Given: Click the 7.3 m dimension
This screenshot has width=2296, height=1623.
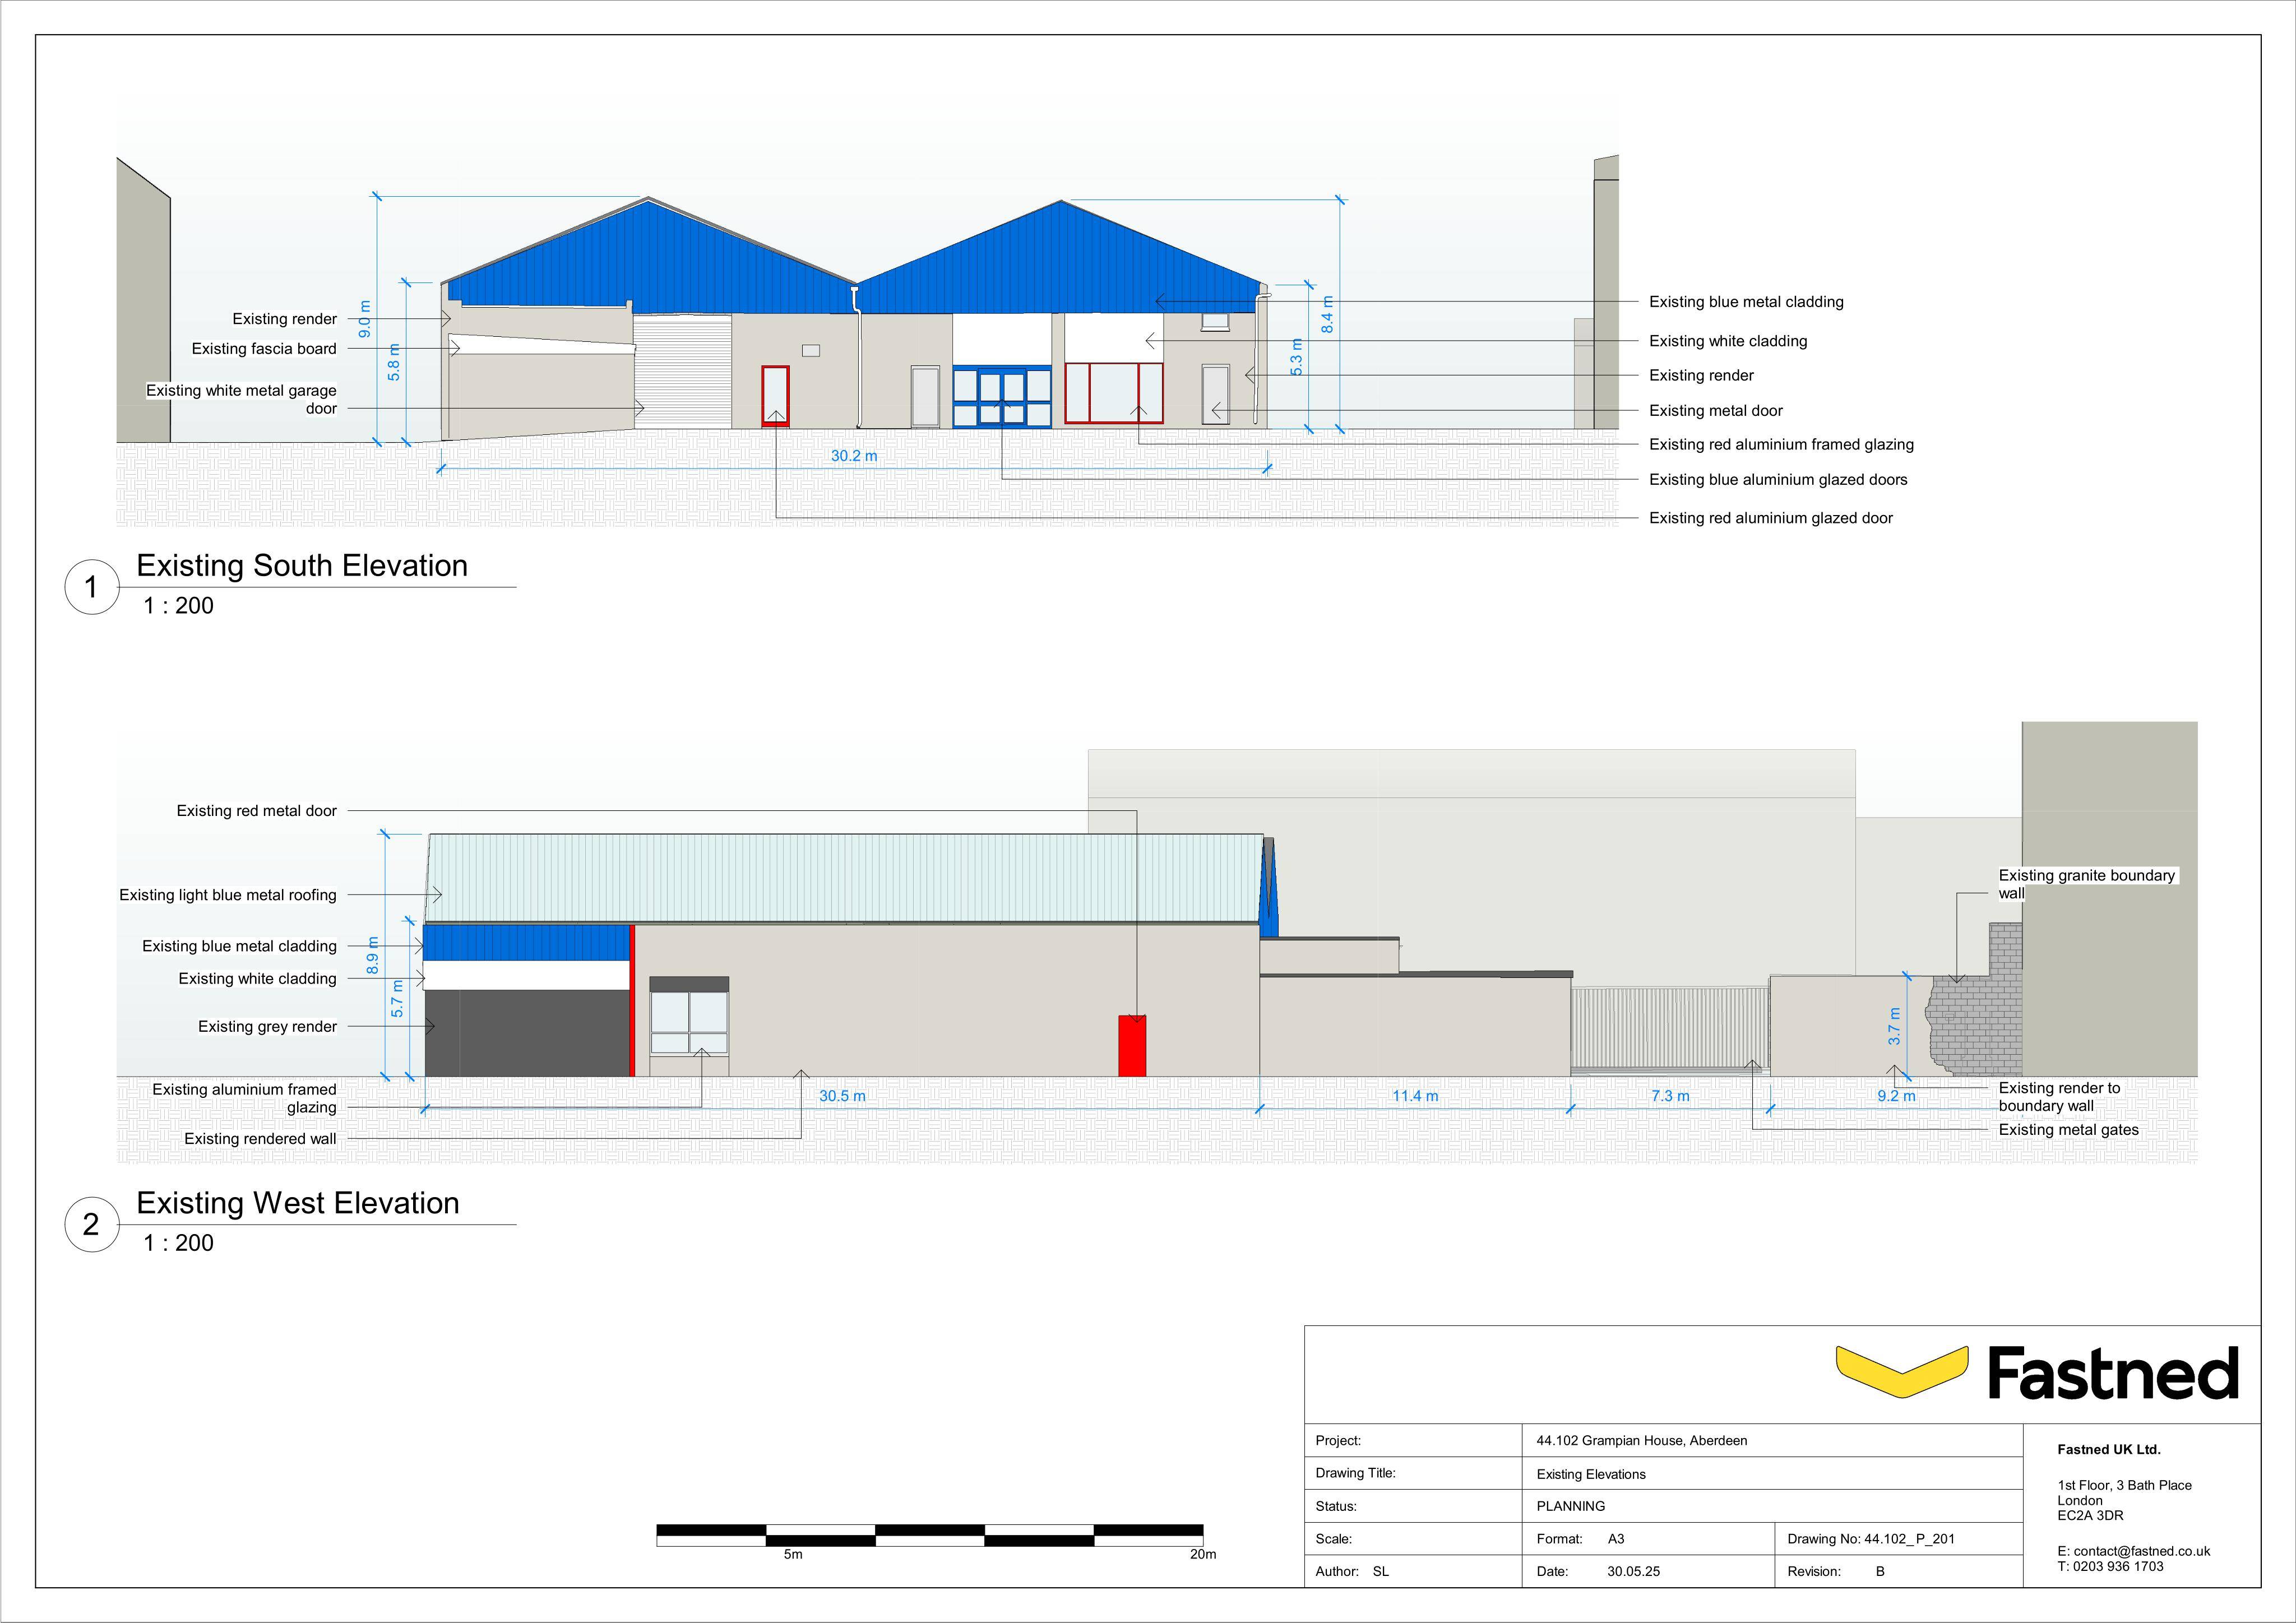Looking at the screenshot, I should tap(1670, 1096).
